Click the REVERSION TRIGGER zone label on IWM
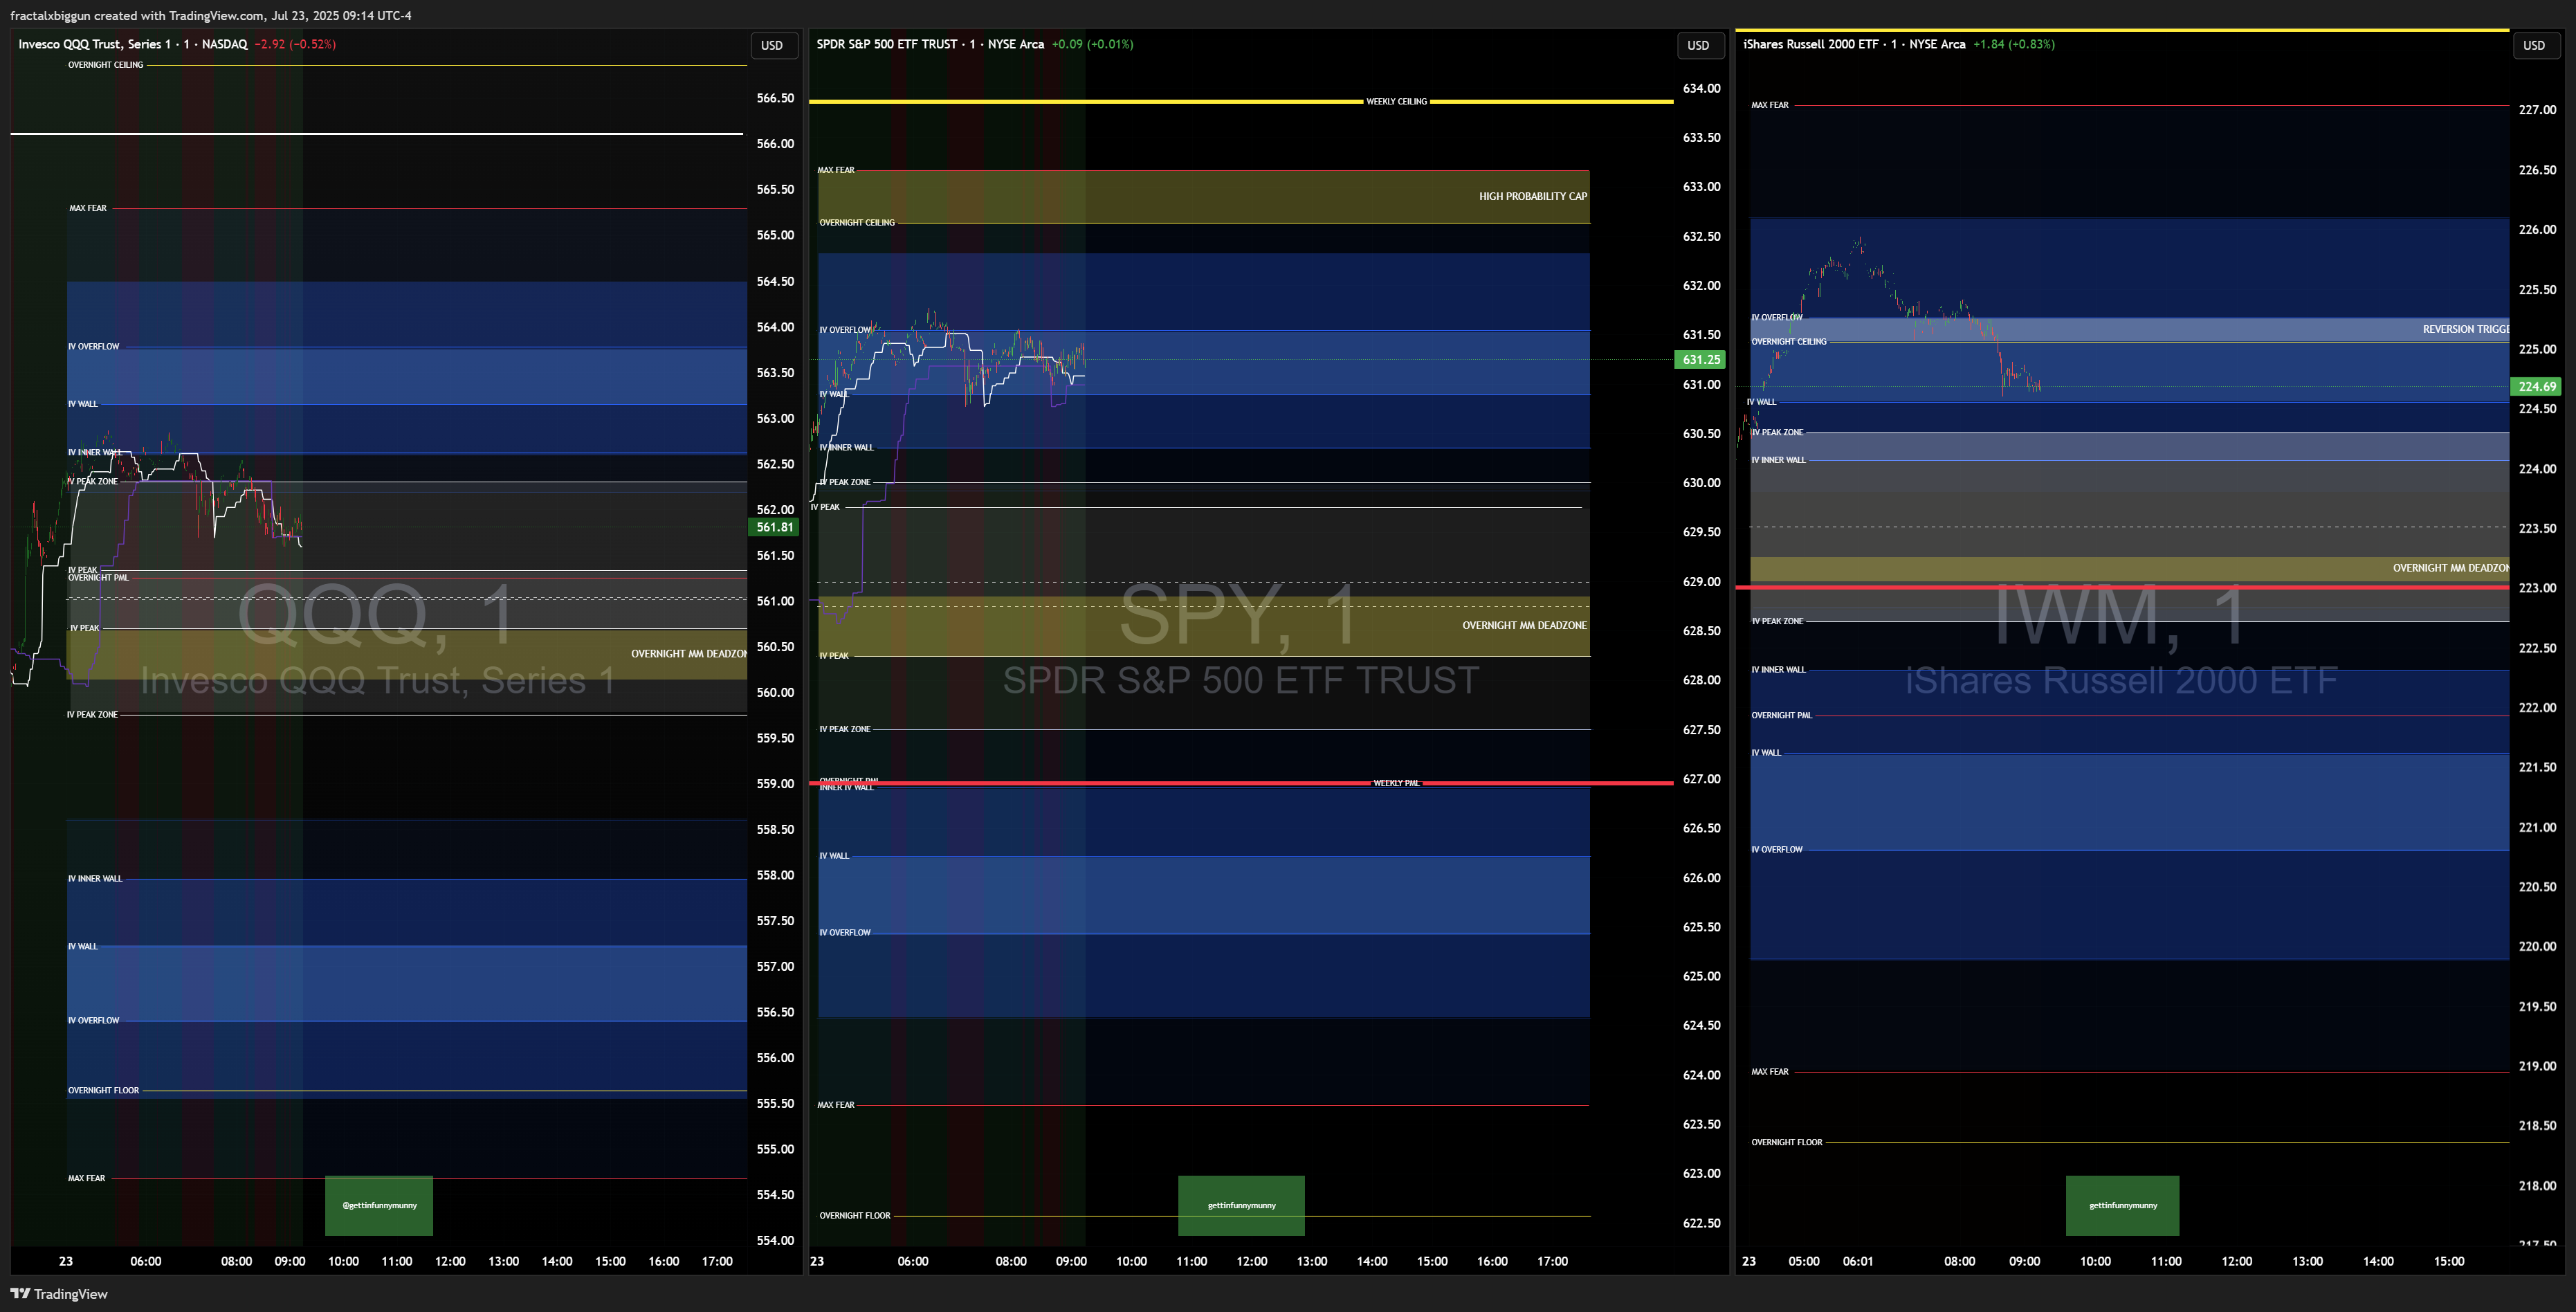Screen dimensions: 2576x1312 2464,329
